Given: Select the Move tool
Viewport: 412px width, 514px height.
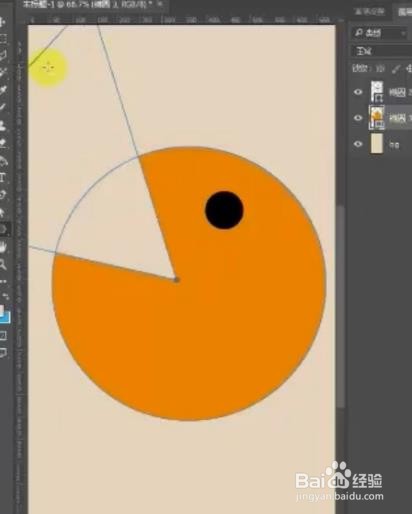Looking at the screenshot, I should (3, 22).
